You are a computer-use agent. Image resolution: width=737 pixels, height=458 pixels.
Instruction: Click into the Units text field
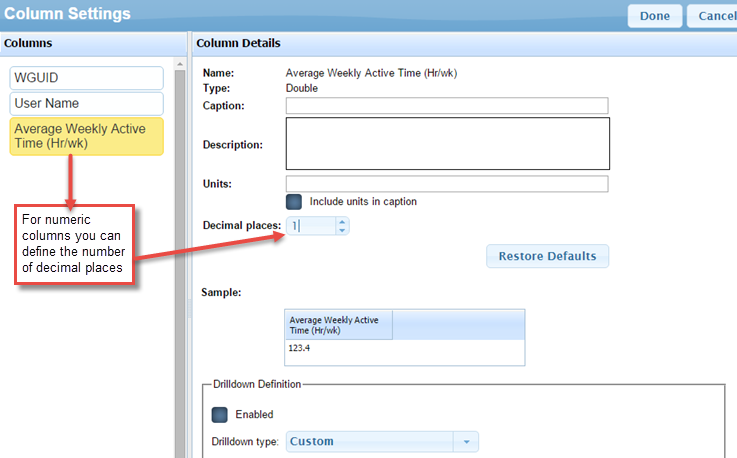[x=447, y=184]
